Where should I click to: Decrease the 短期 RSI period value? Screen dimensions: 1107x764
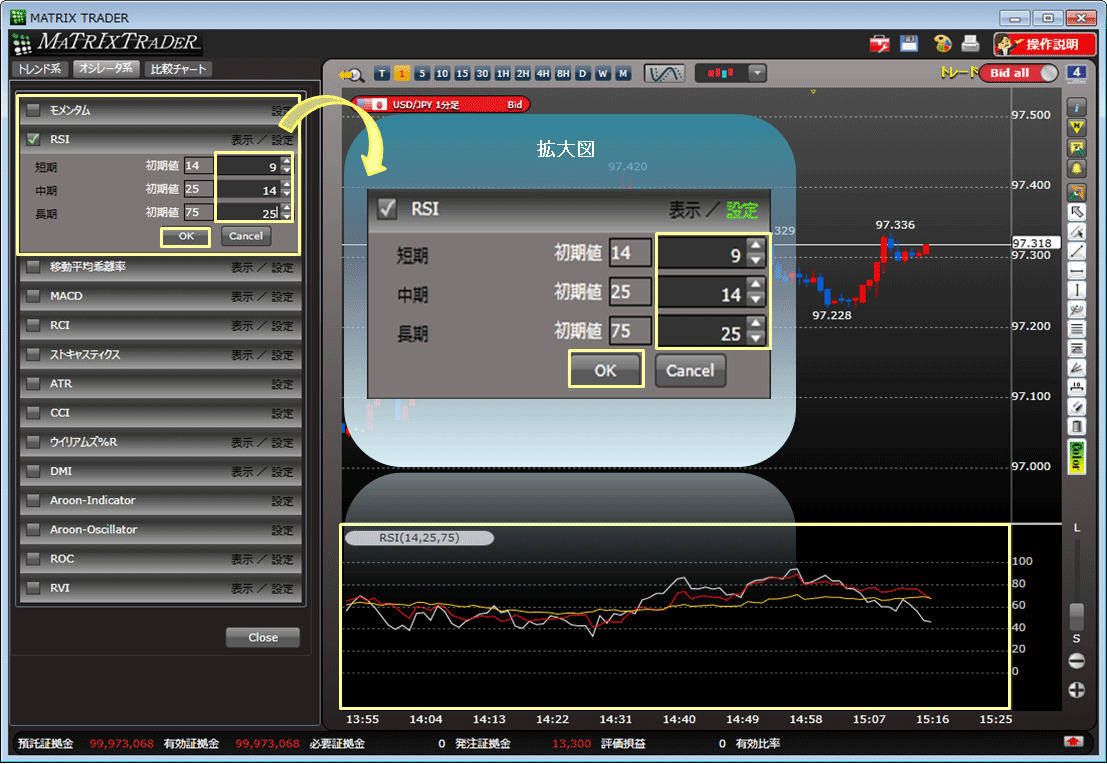[x=286, y=170]
